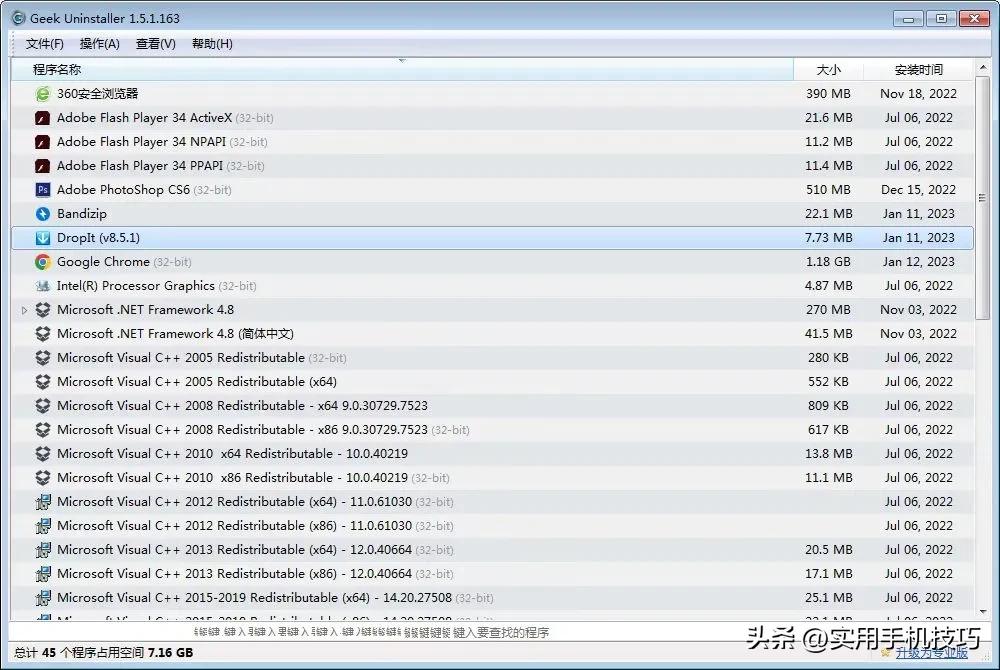Screen dimensions: 1000x670
Task: Click the Visual C++ 2005 Redistributable icon
Action: [41, 357]
